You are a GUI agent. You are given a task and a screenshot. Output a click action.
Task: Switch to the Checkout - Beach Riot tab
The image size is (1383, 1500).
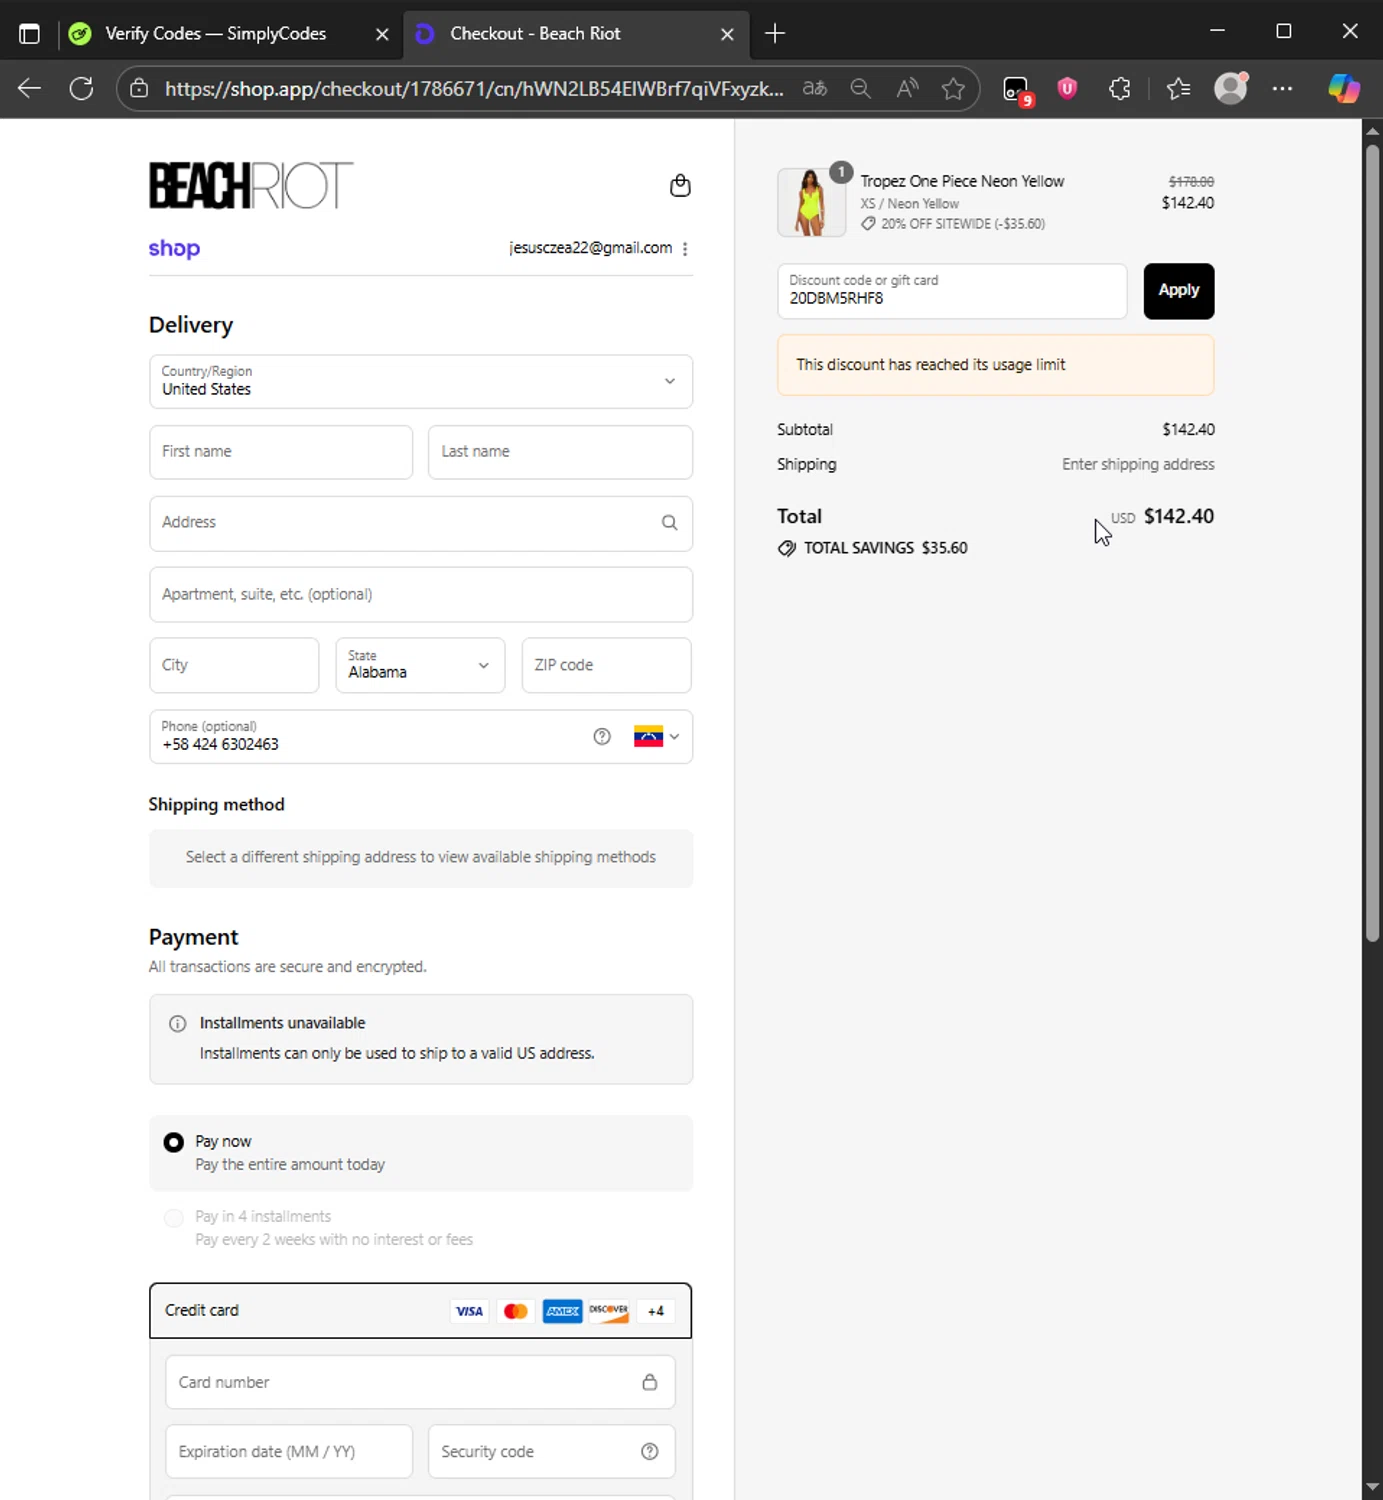576,34
